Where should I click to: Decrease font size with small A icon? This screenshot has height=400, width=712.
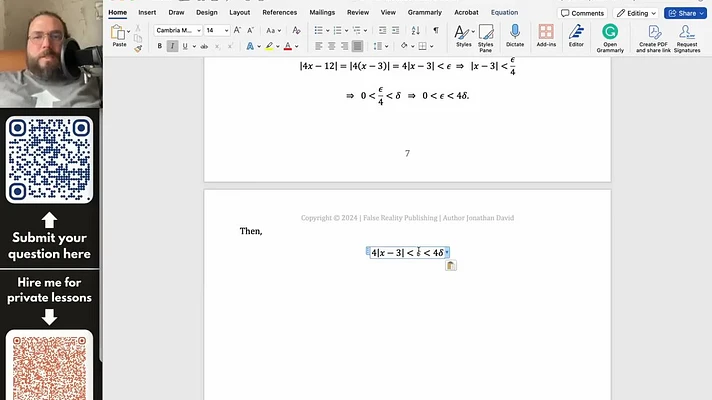(250, 30)
